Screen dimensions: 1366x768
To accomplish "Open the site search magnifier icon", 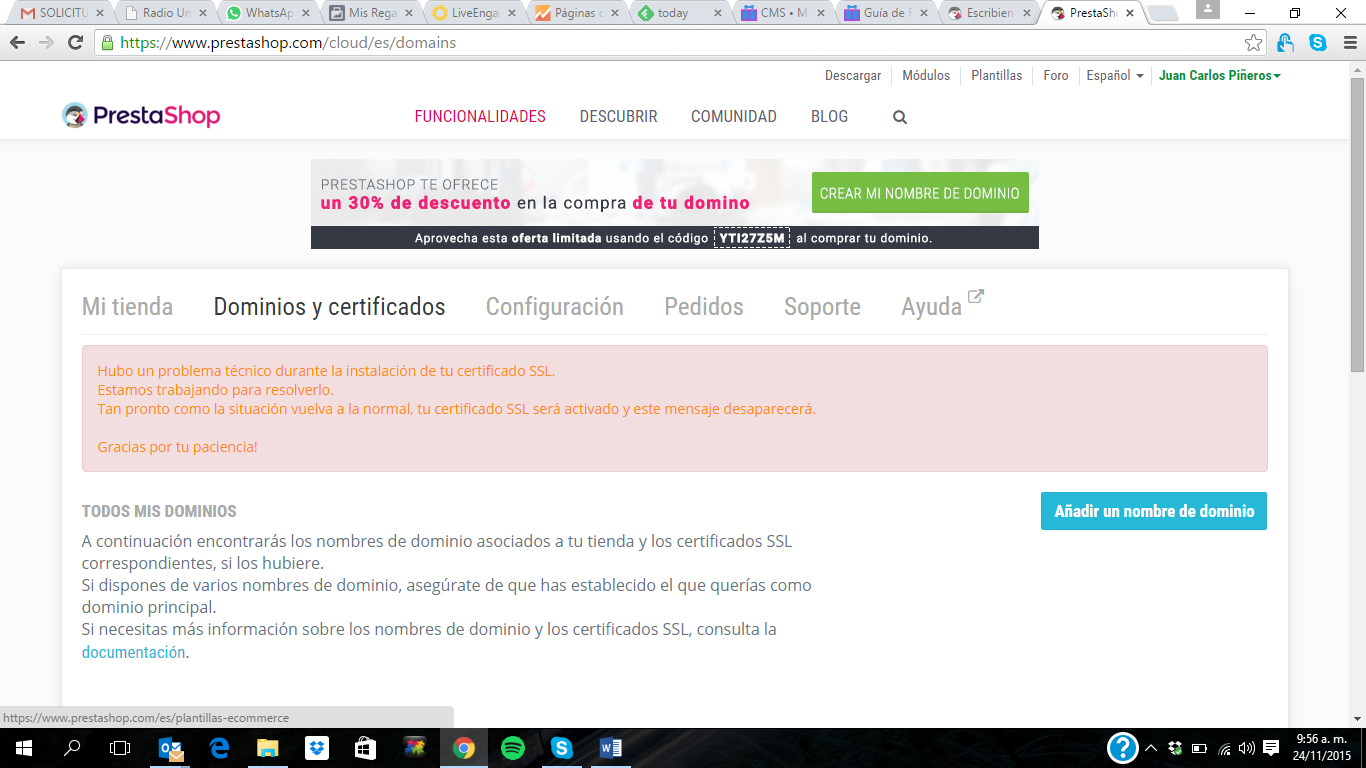I will click(900, 117).
